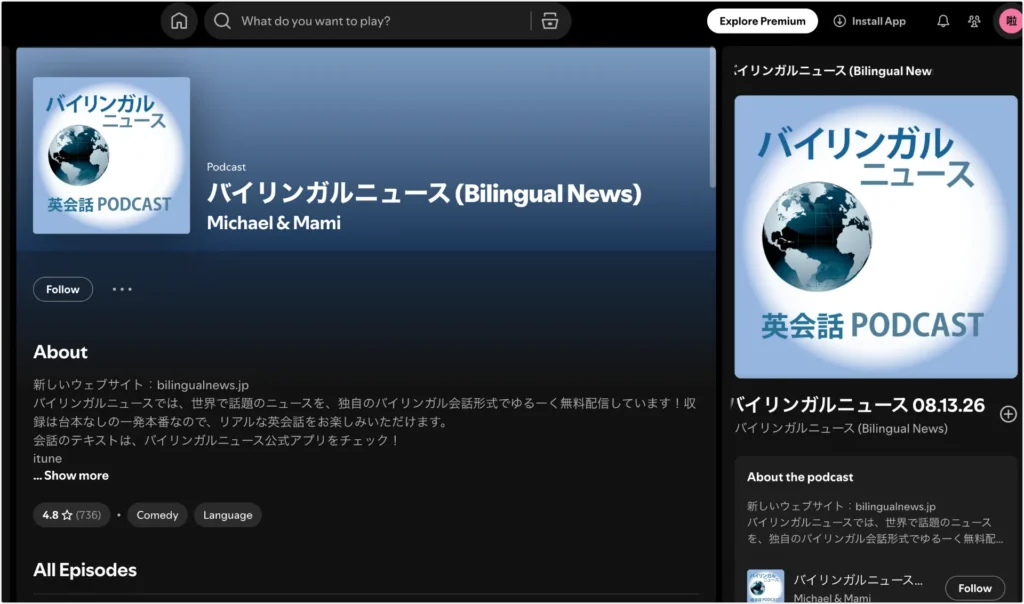Add episode 08.13.26 with plus icon

[x=1008, y=414]
